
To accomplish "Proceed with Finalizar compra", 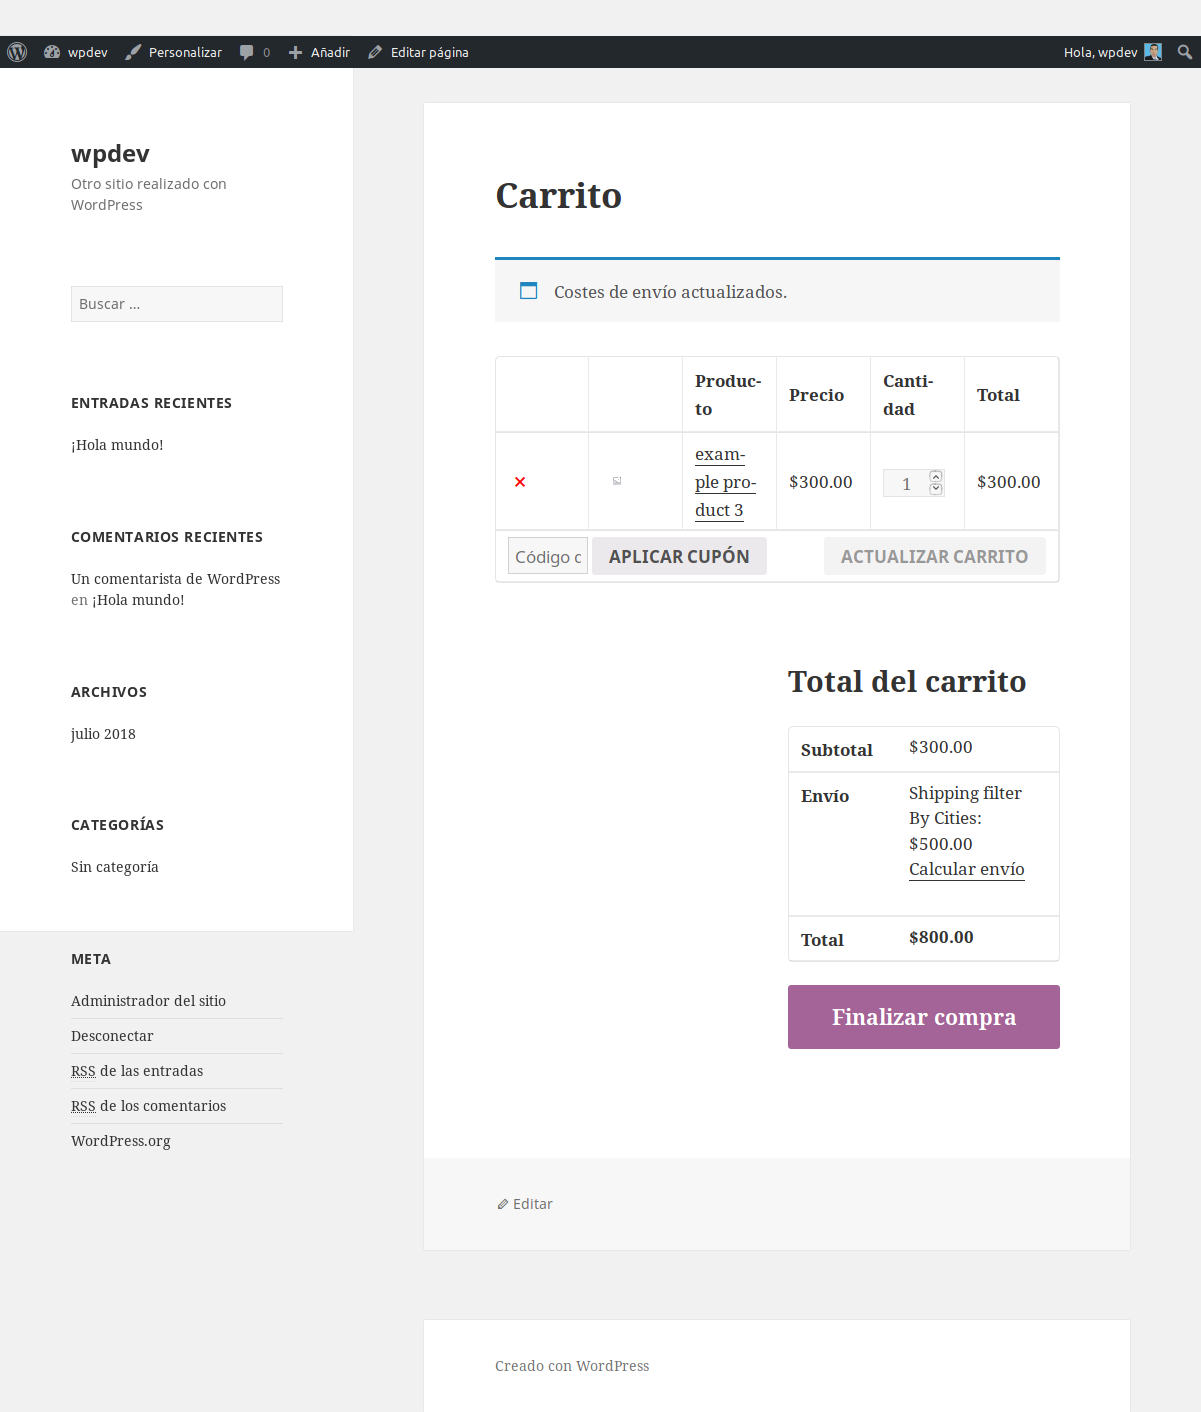I will click(x=924, y=1017).
